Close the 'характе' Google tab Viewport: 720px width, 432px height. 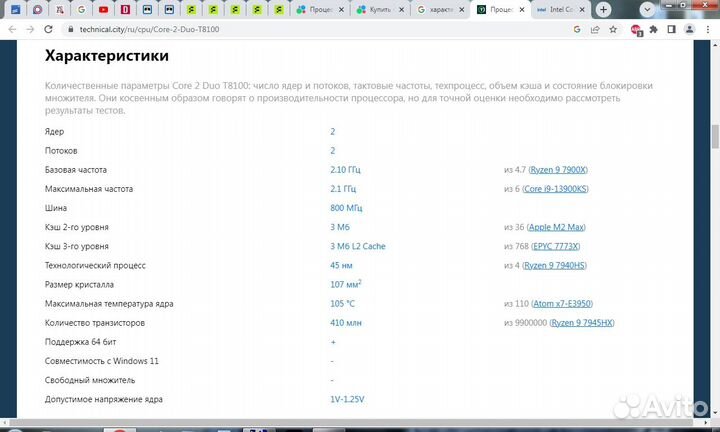pos(461,10)
